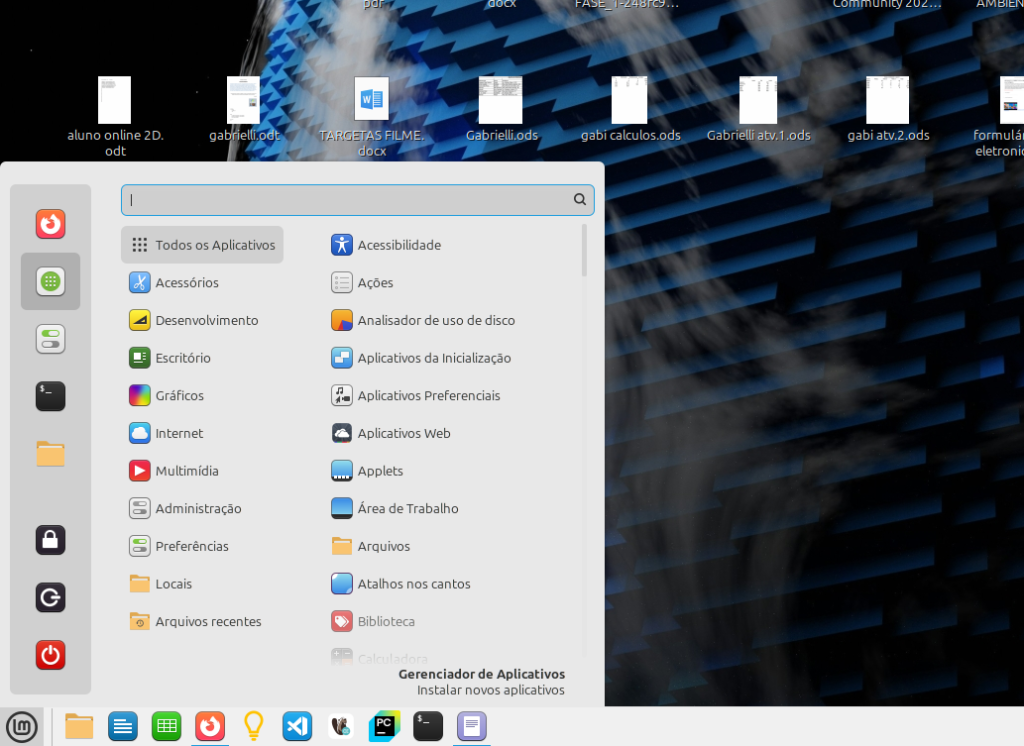Screen dimensions: 1024x746
Task: Click the logout icon in the sidebar
Action: 50,598
